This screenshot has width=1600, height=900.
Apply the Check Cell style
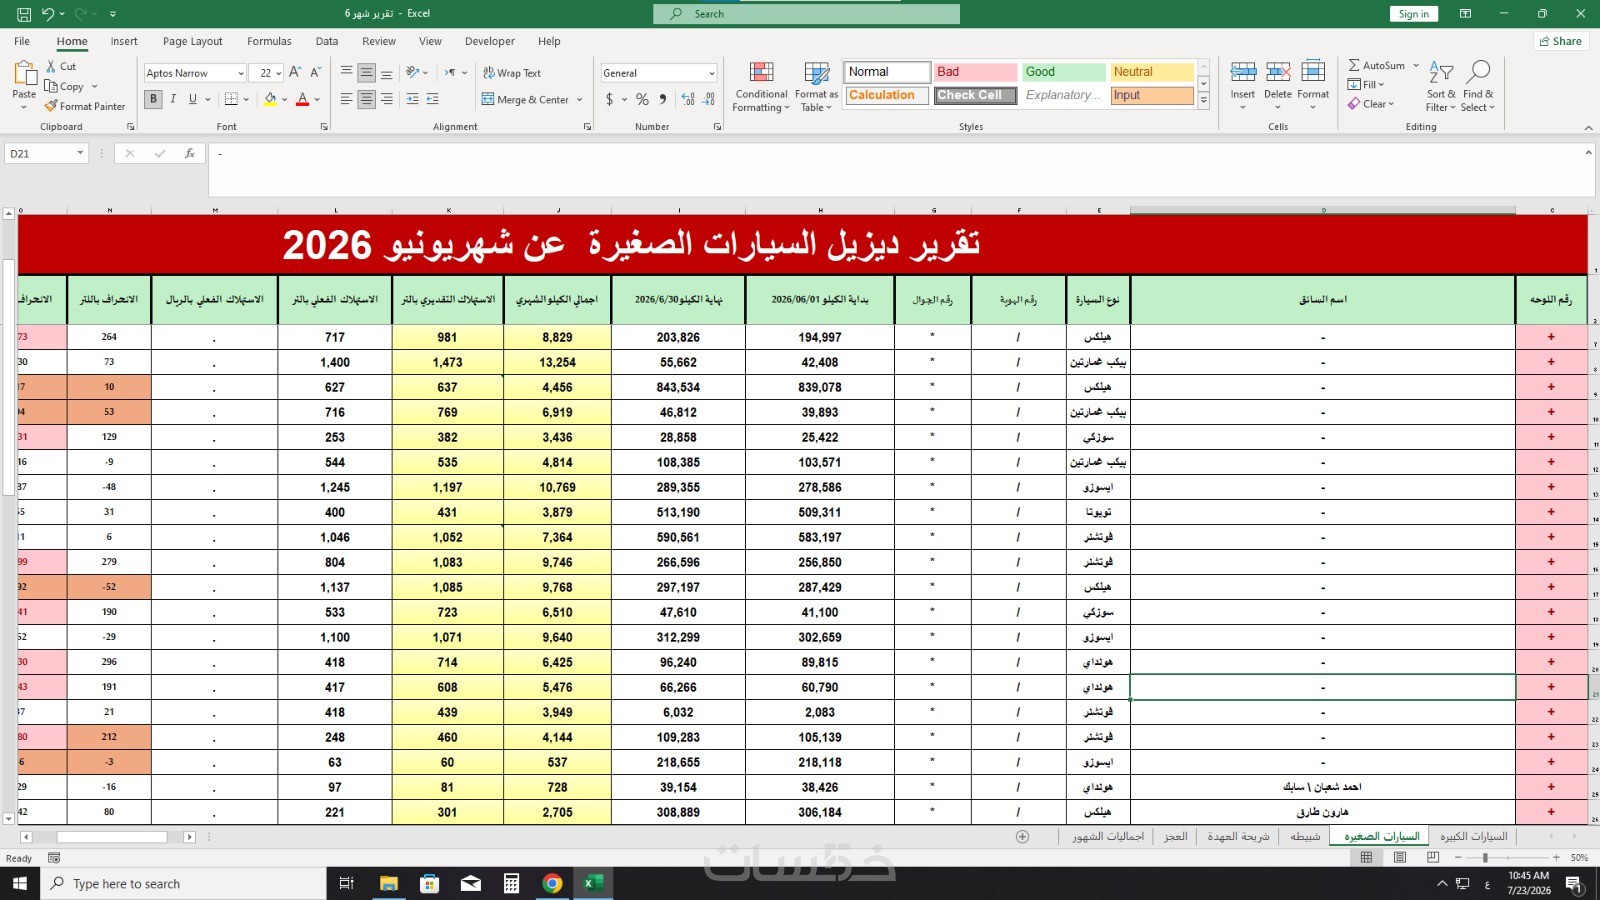(x=975, y=95)
